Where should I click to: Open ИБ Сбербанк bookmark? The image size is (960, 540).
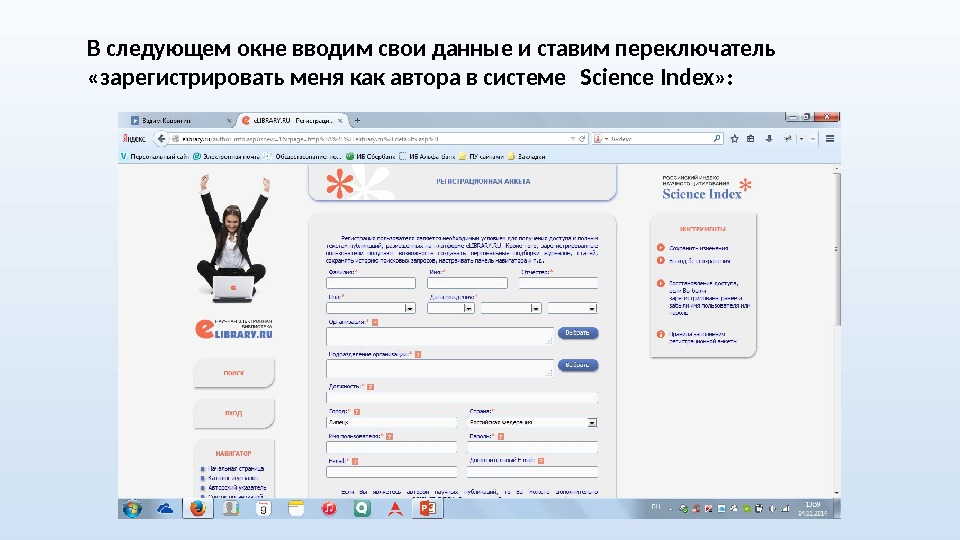click(370, 157)
